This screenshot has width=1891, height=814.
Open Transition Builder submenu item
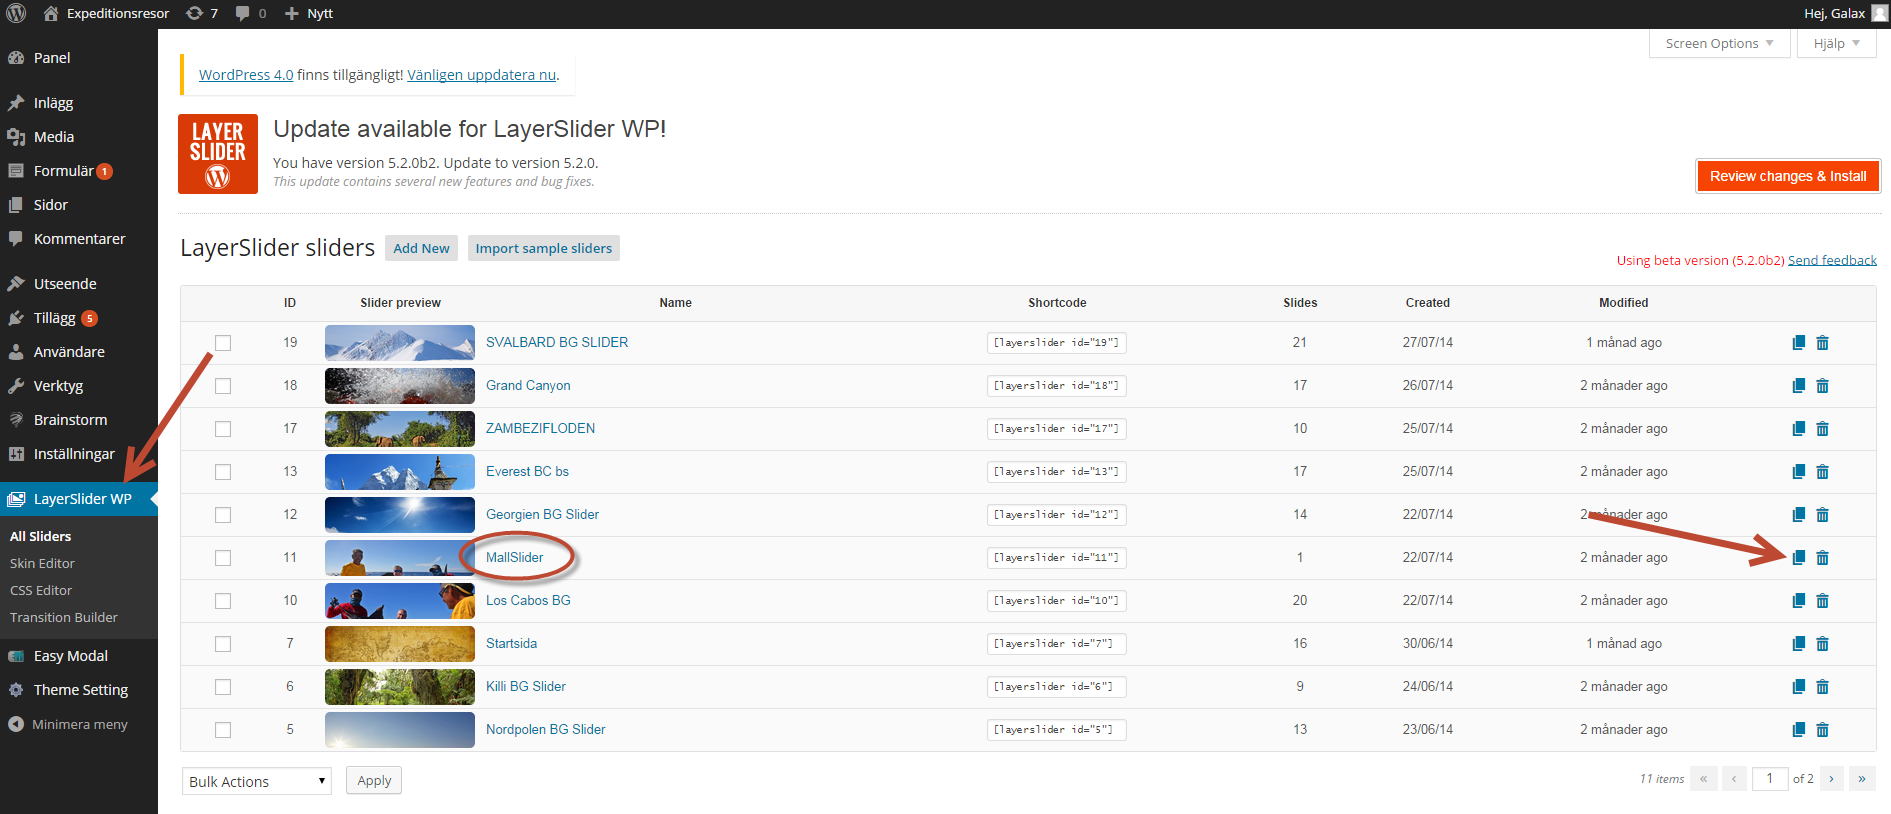point(64,617)
